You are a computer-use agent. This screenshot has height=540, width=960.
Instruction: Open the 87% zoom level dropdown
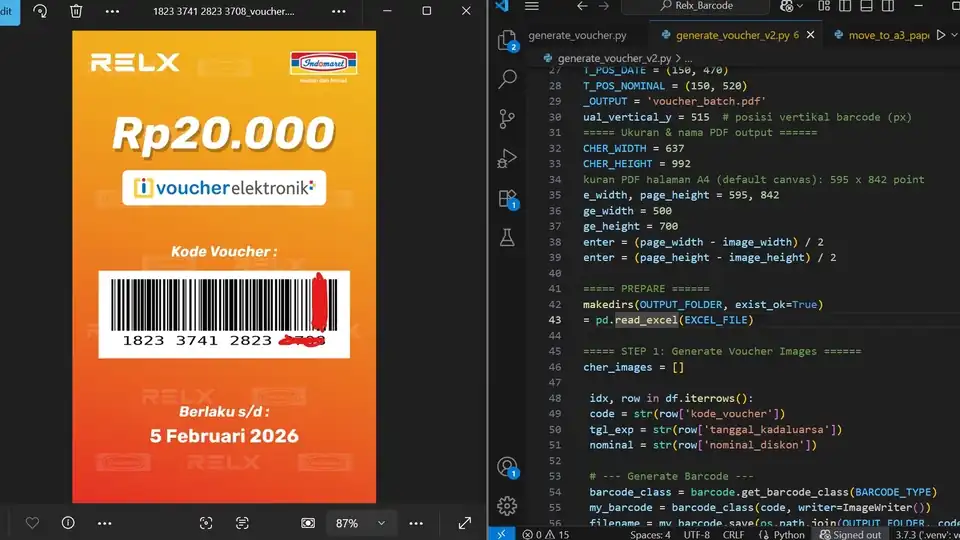361,523
